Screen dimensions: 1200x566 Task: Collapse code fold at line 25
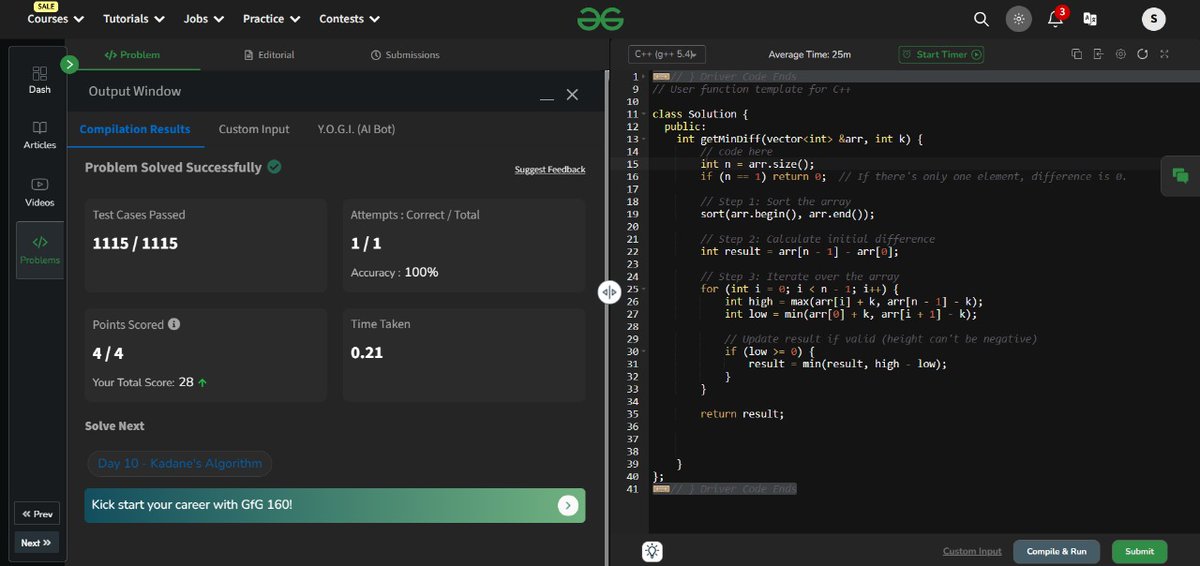click(644, 289)
